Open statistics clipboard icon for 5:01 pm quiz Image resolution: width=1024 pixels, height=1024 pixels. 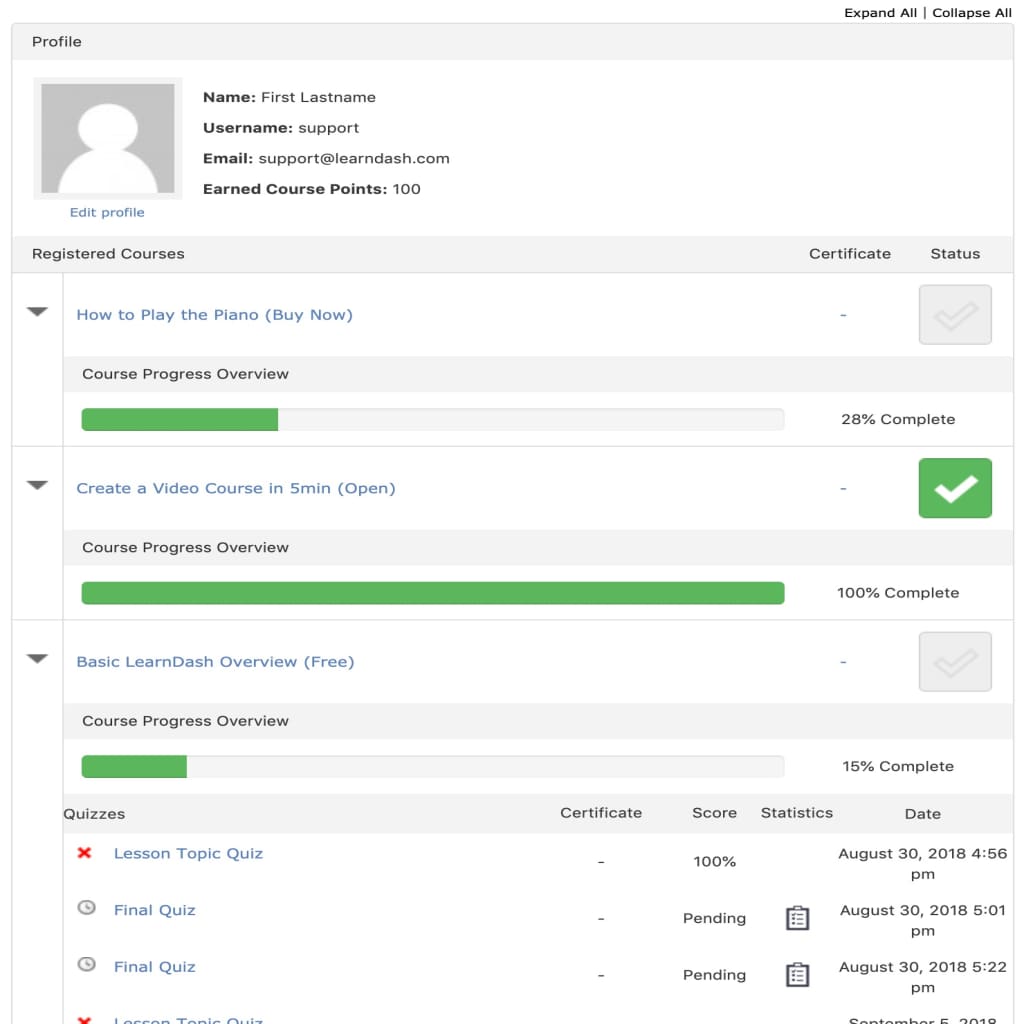point(797,918)
